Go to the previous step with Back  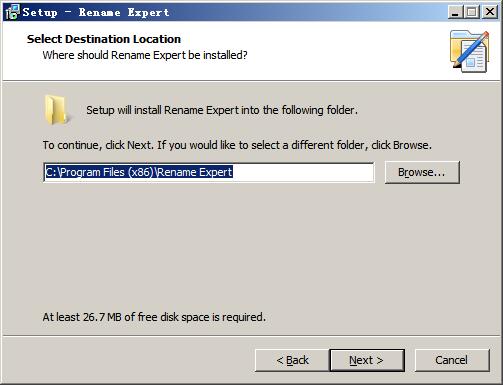[292, 360]
